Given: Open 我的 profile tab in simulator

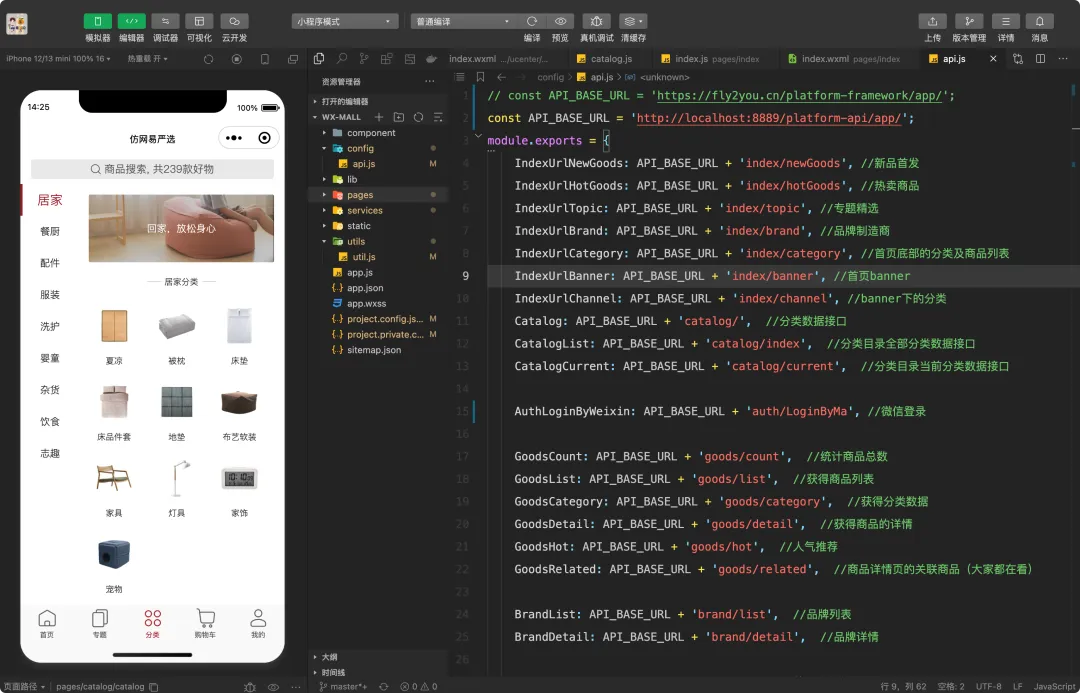Looking at the screenshot, I should (258, 623).
